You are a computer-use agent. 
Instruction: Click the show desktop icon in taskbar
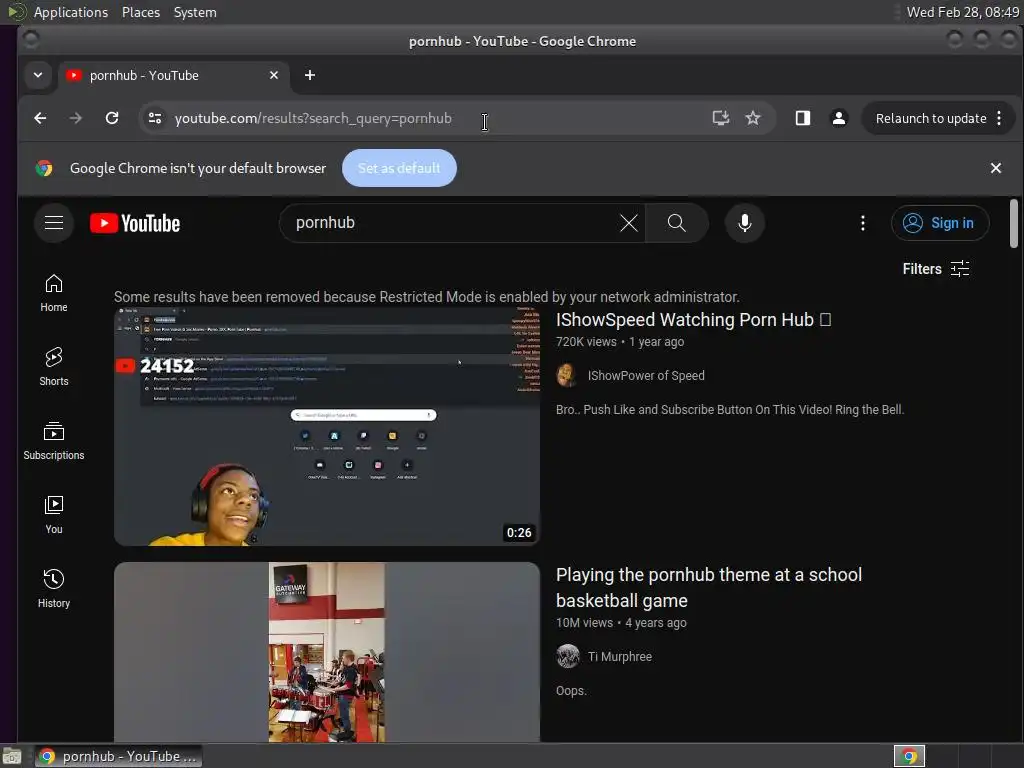click(12, 757)
